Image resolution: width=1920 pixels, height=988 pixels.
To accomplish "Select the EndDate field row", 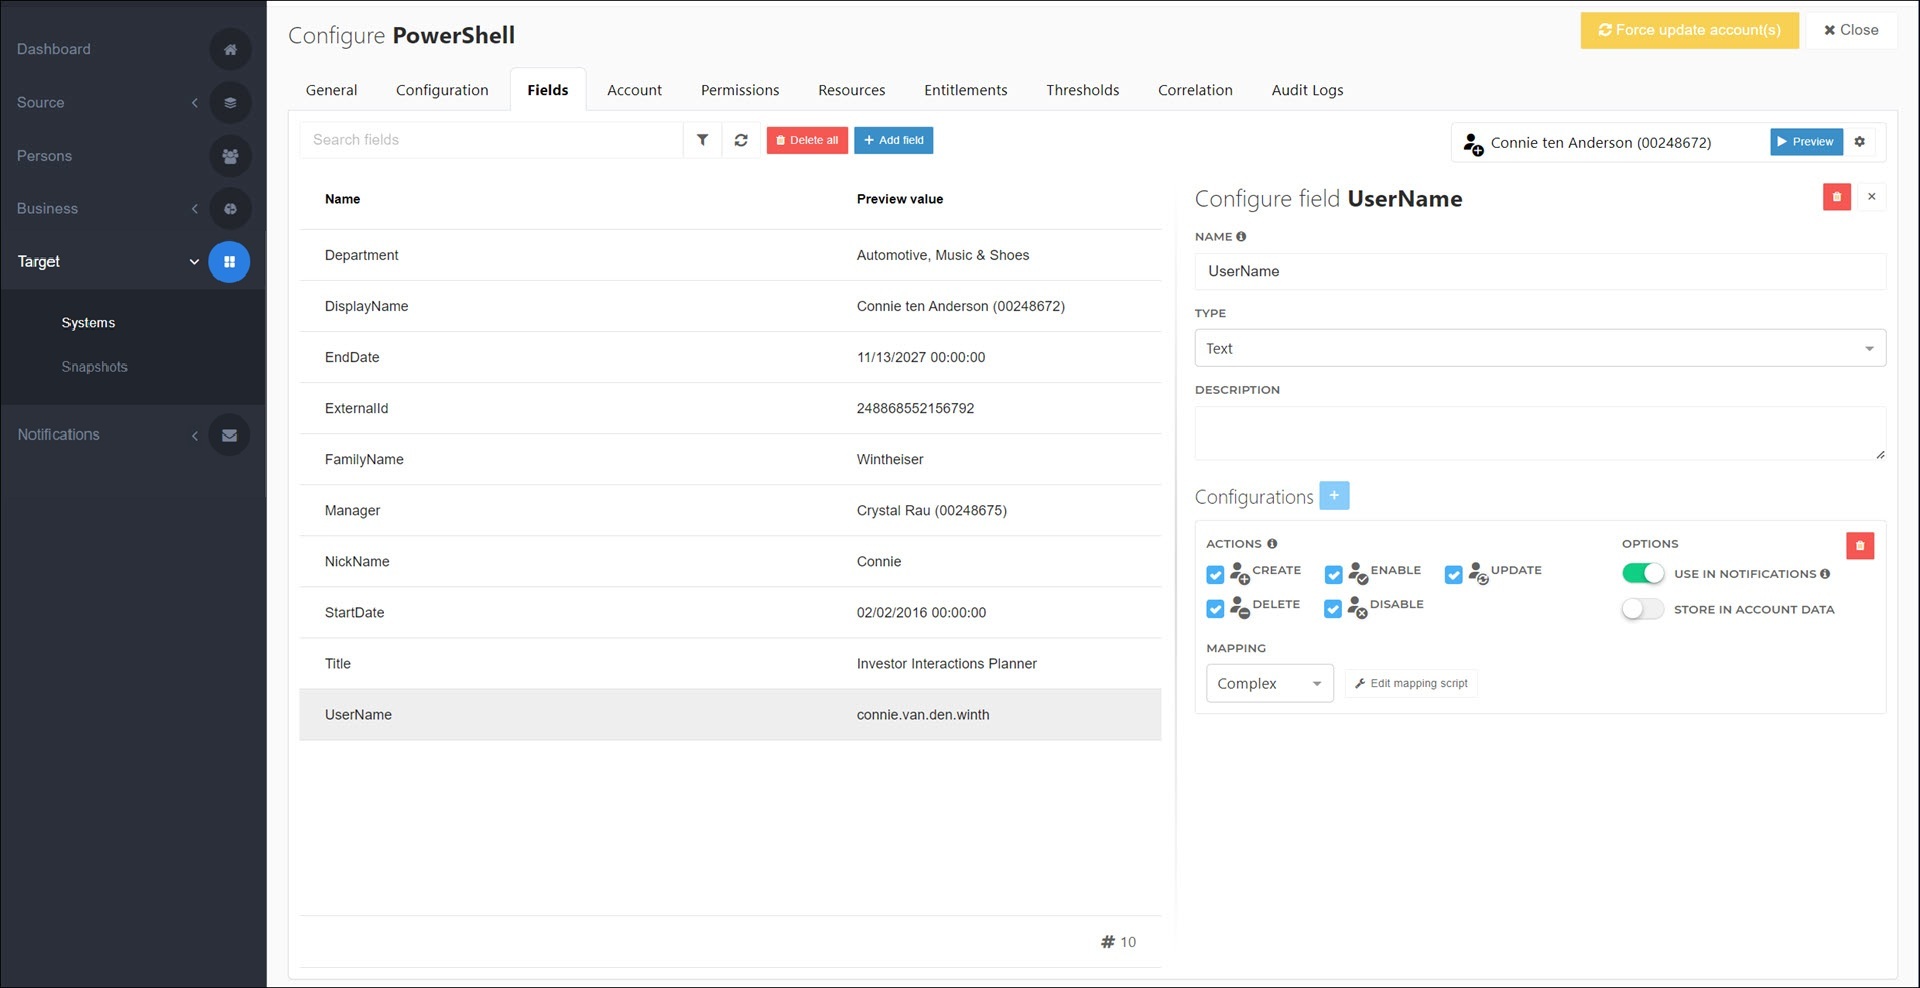I will click(x=730, y=357).
